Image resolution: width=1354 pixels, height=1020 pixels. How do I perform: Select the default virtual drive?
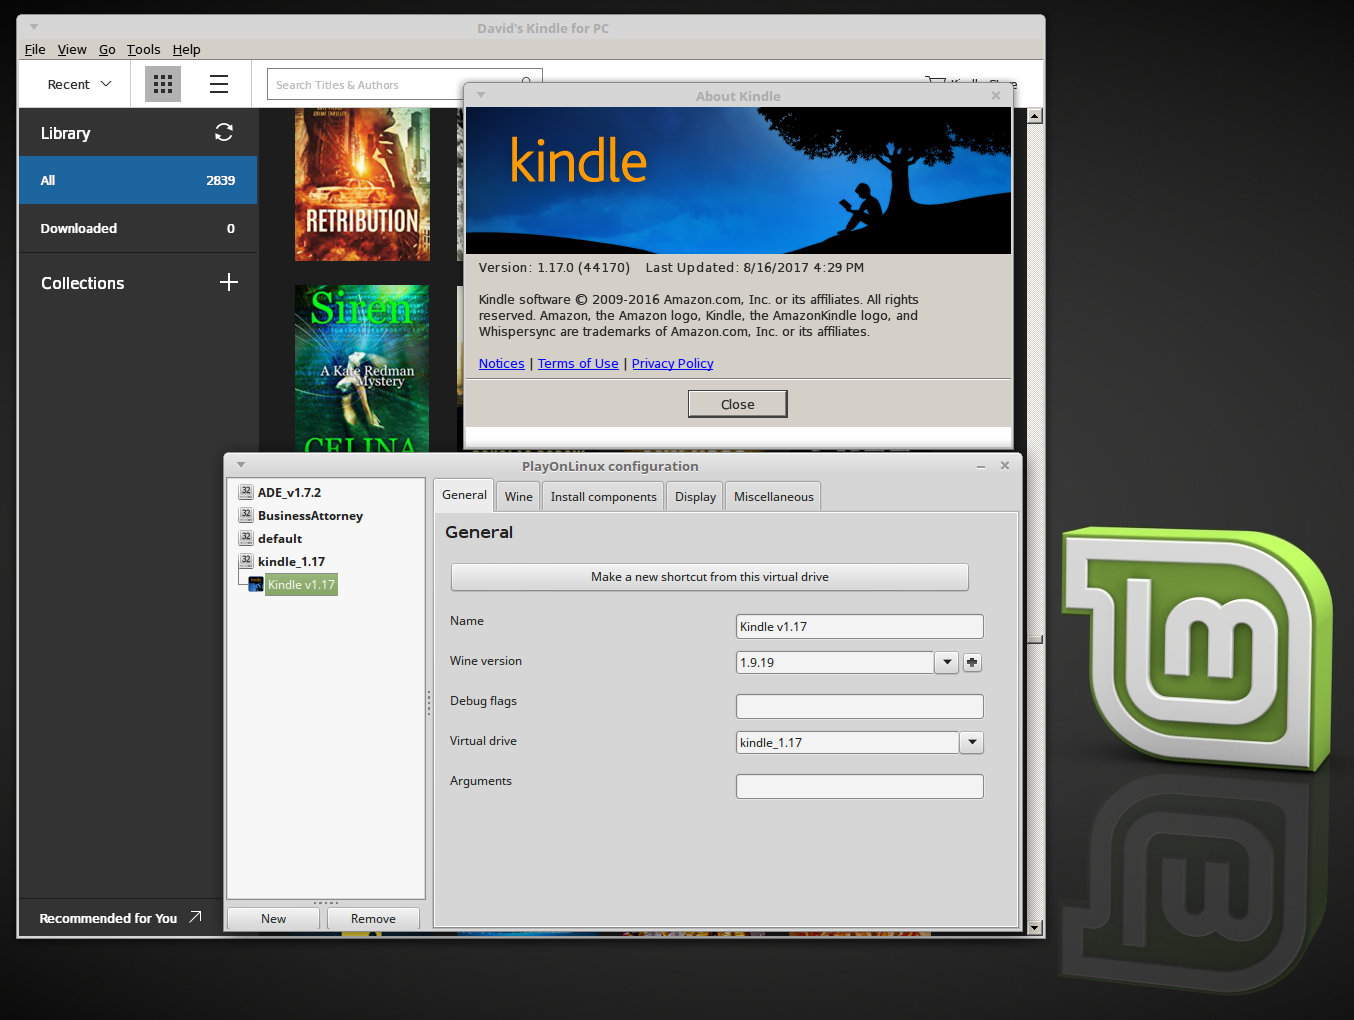[x=280, y=538]
